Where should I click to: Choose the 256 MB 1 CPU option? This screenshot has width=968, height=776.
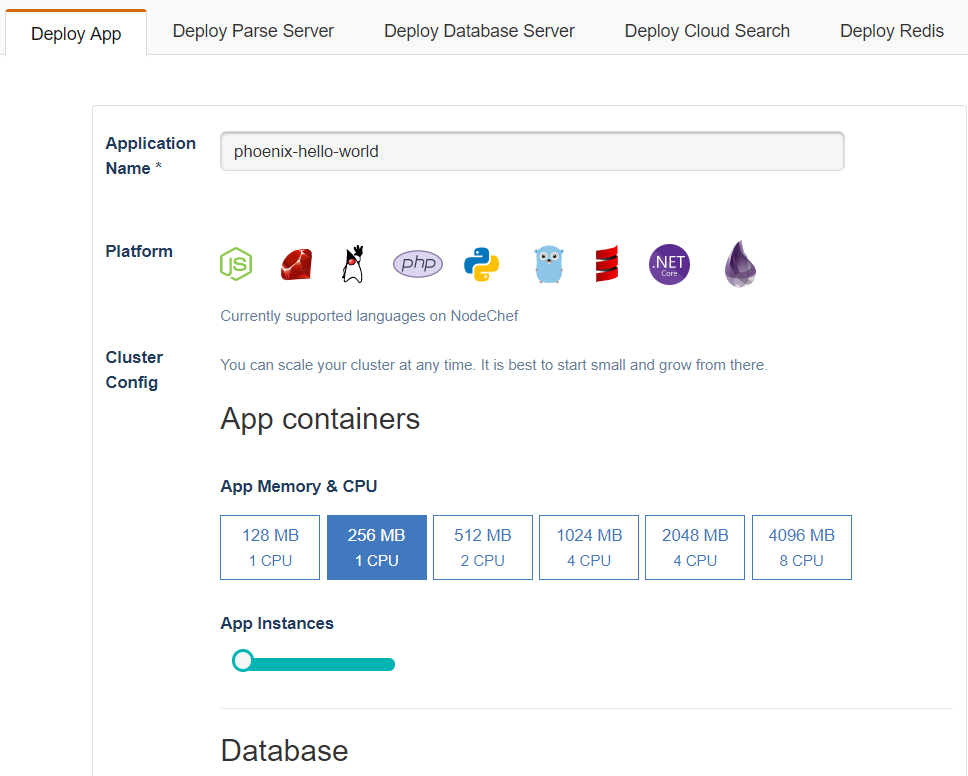click(x=376, y=548)
